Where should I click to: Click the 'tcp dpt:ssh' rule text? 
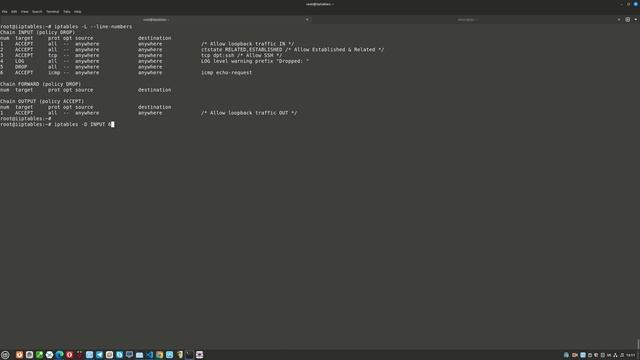click(x=217, y=55)
